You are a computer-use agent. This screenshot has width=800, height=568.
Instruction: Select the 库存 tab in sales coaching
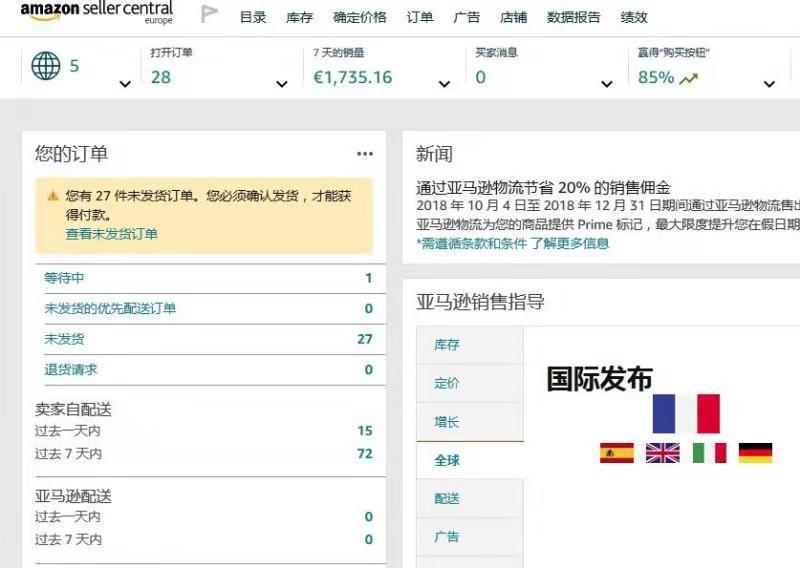(x=470, y=345)
